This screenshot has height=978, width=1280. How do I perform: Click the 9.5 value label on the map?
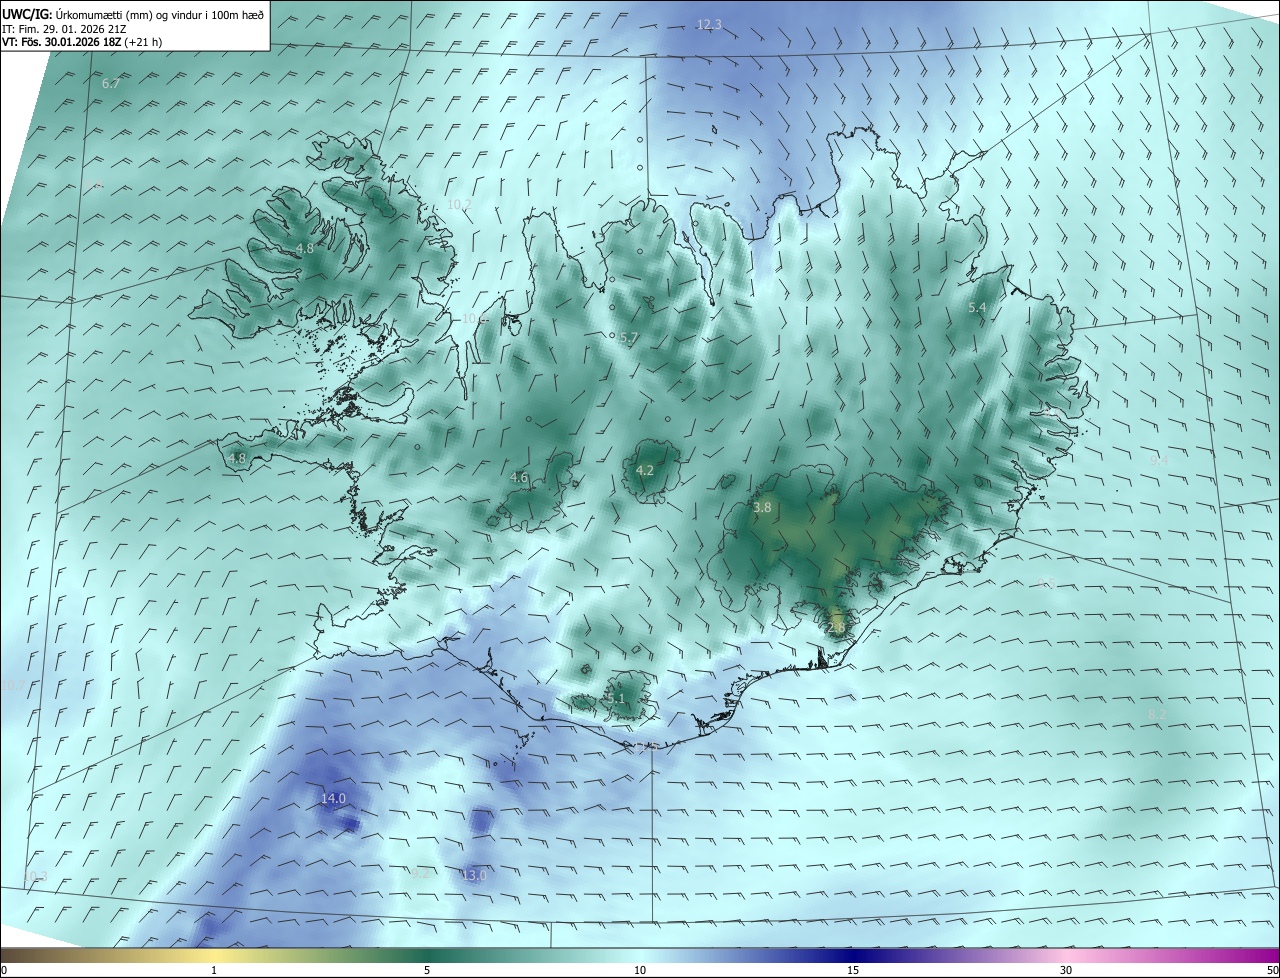[x=1047, y=583]
